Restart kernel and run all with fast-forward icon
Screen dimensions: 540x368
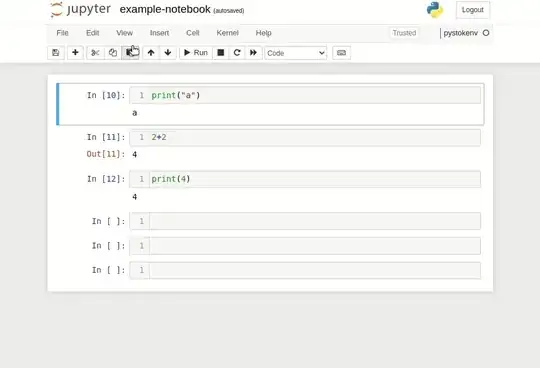[253, 53]
